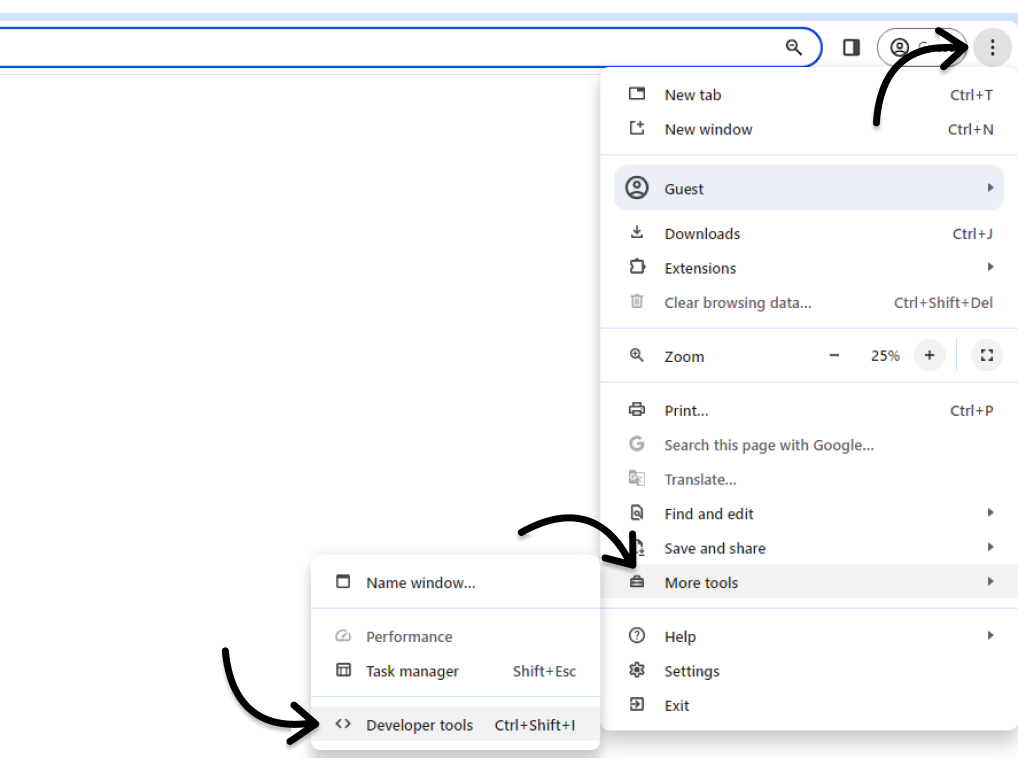This screenshot has width=1018, height=773.
Task: Open the Save and share submenu
Action: pos(715,547)
